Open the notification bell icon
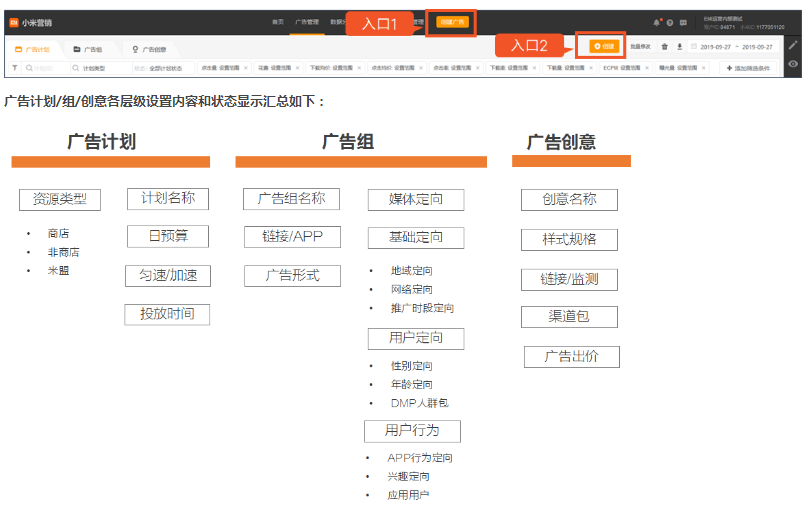The width and height of the screenshot is (805, 508). pos(657,23)
